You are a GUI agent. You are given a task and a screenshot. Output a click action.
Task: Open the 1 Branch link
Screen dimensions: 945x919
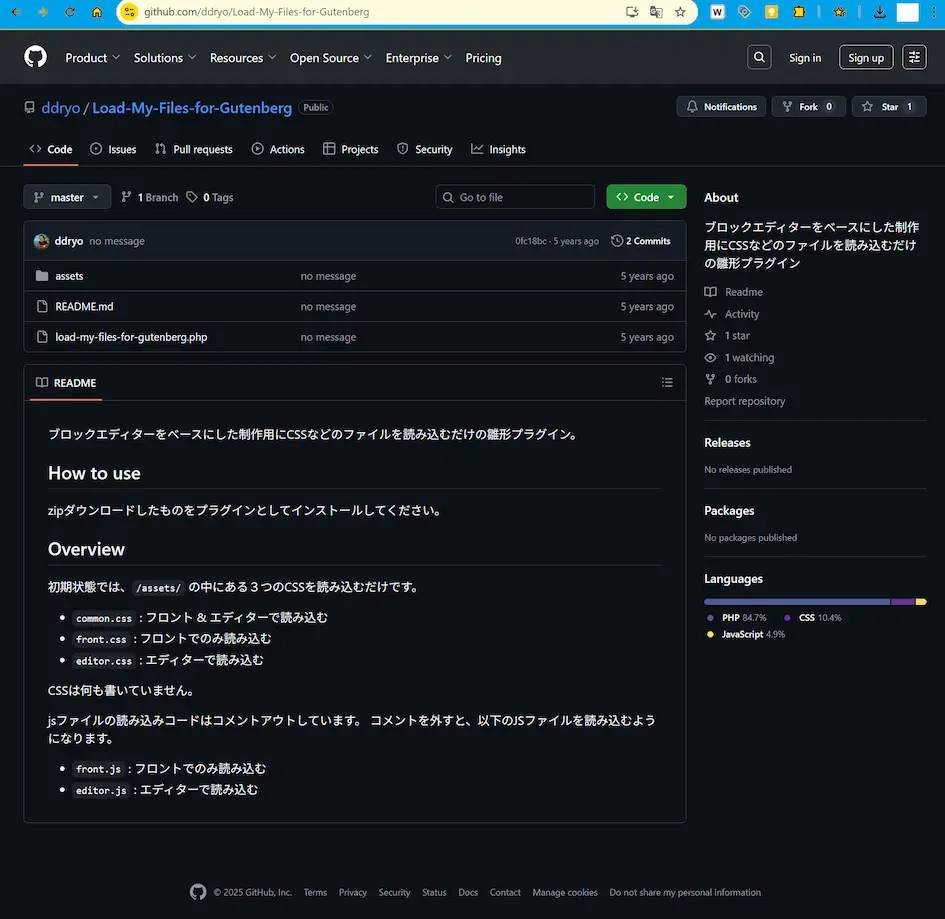coord(150,197)
